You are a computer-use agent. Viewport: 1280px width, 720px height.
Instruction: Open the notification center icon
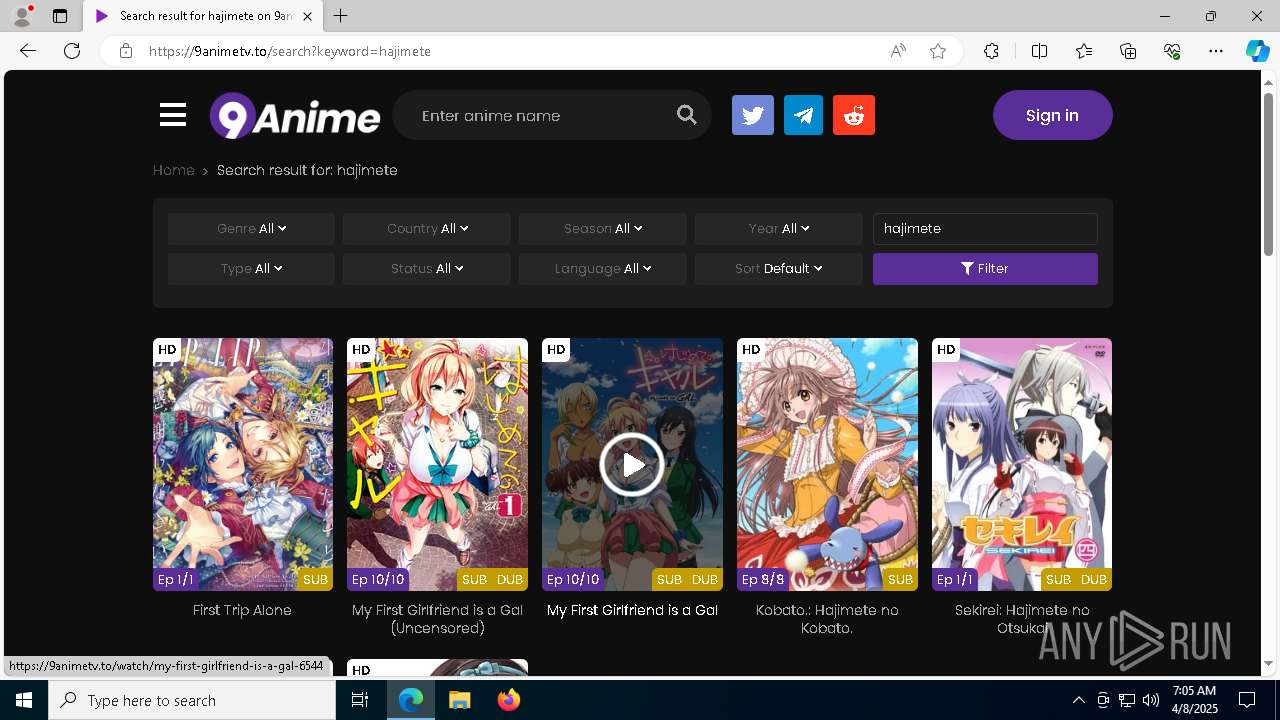[x=1248, y=700]
